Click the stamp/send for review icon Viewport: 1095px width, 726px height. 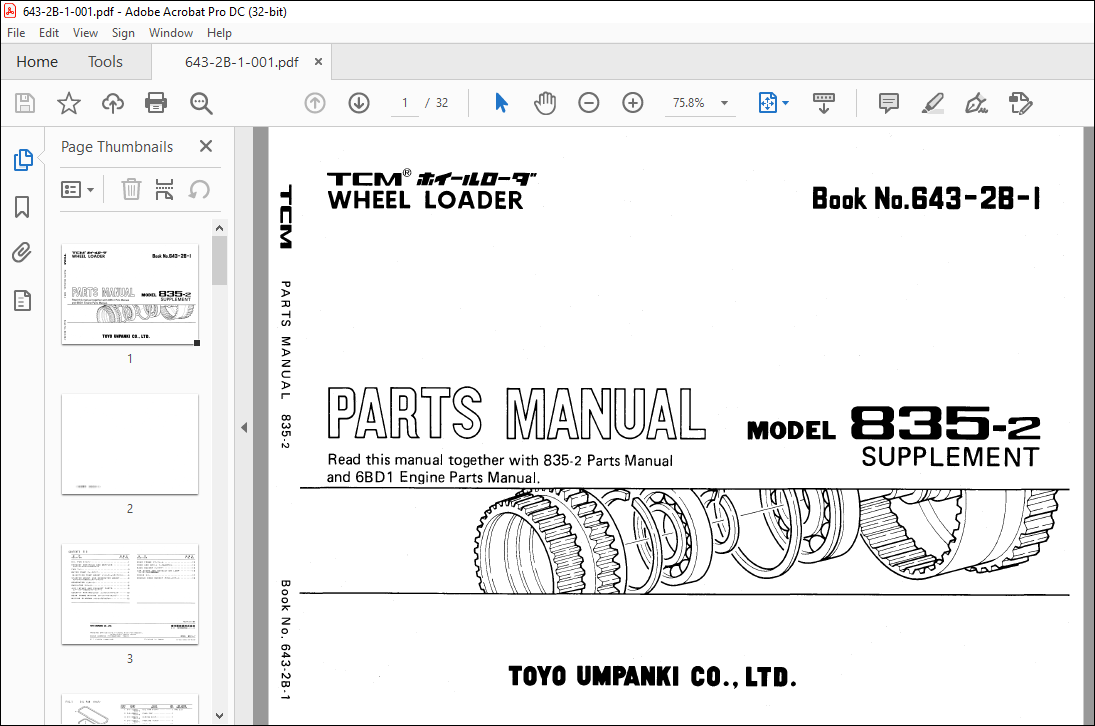[x=1020, y=103]
